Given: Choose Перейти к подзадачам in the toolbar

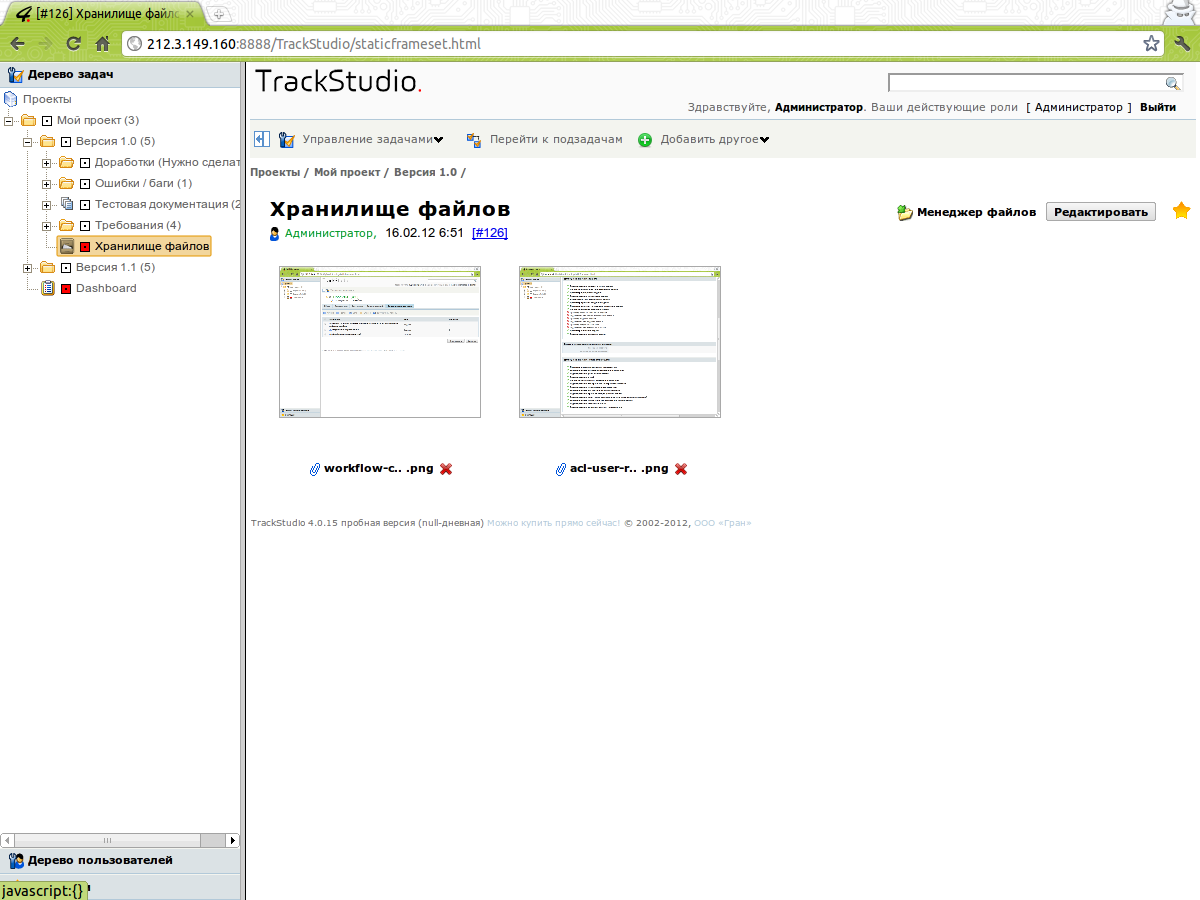Looking at the screenshot, I should (555, 140).
